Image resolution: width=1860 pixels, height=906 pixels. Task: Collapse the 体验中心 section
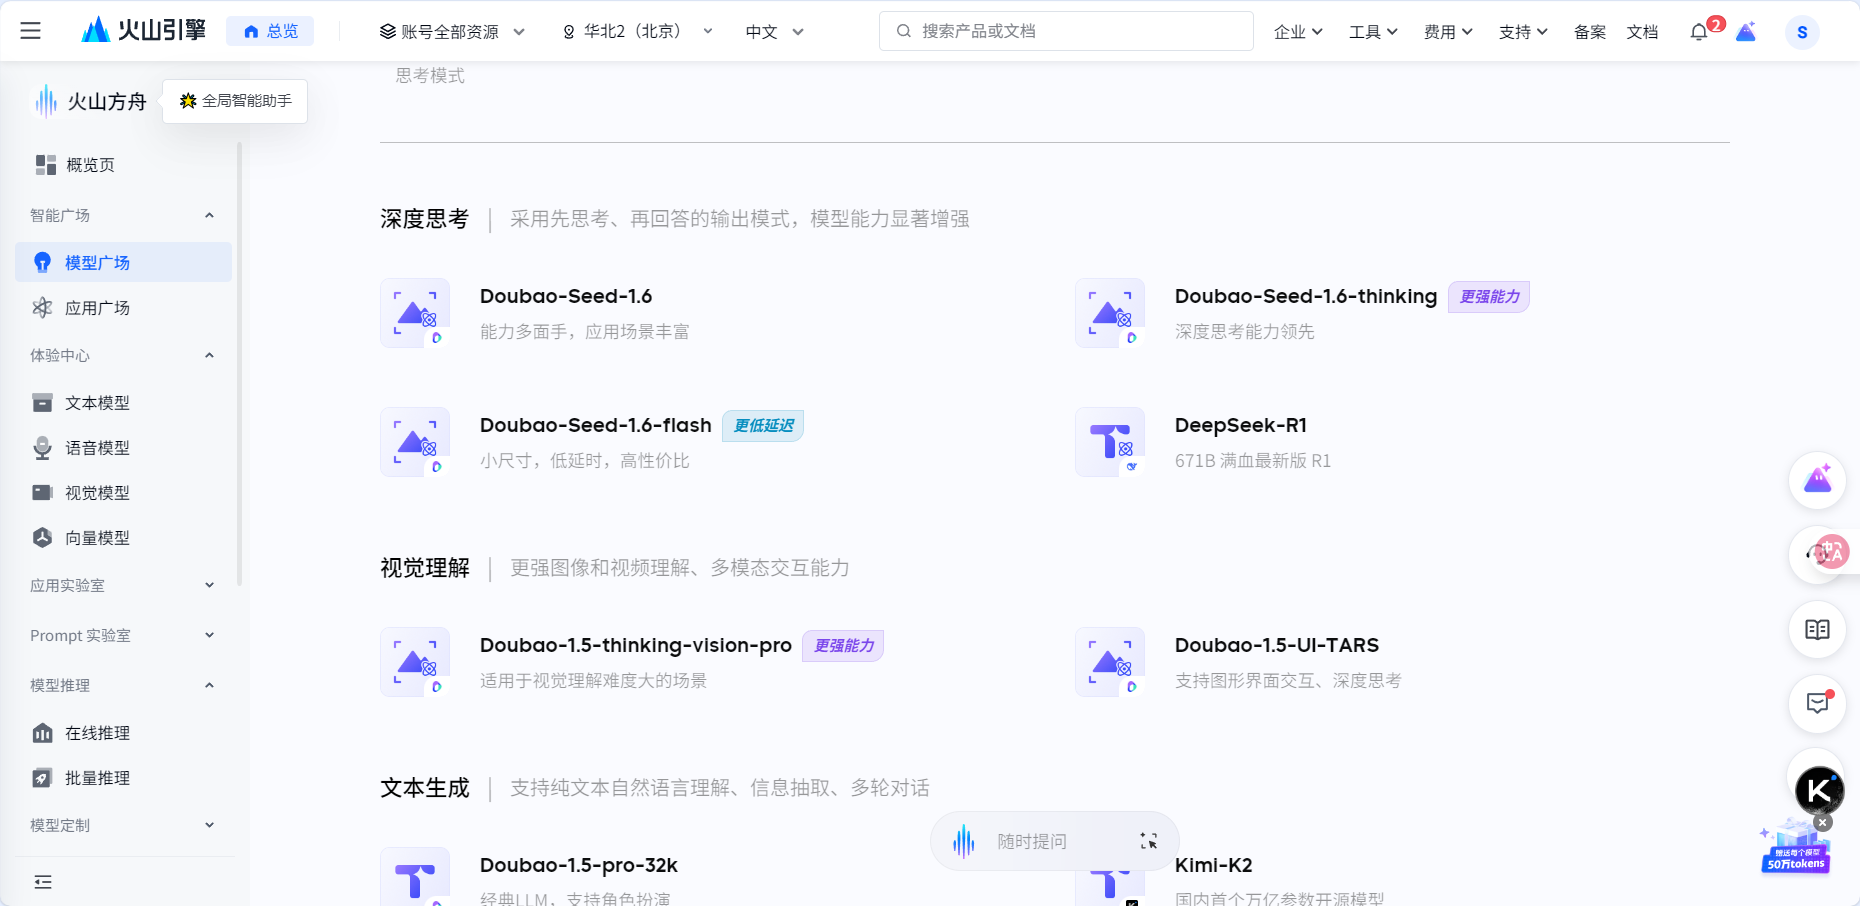coord(209,355)
